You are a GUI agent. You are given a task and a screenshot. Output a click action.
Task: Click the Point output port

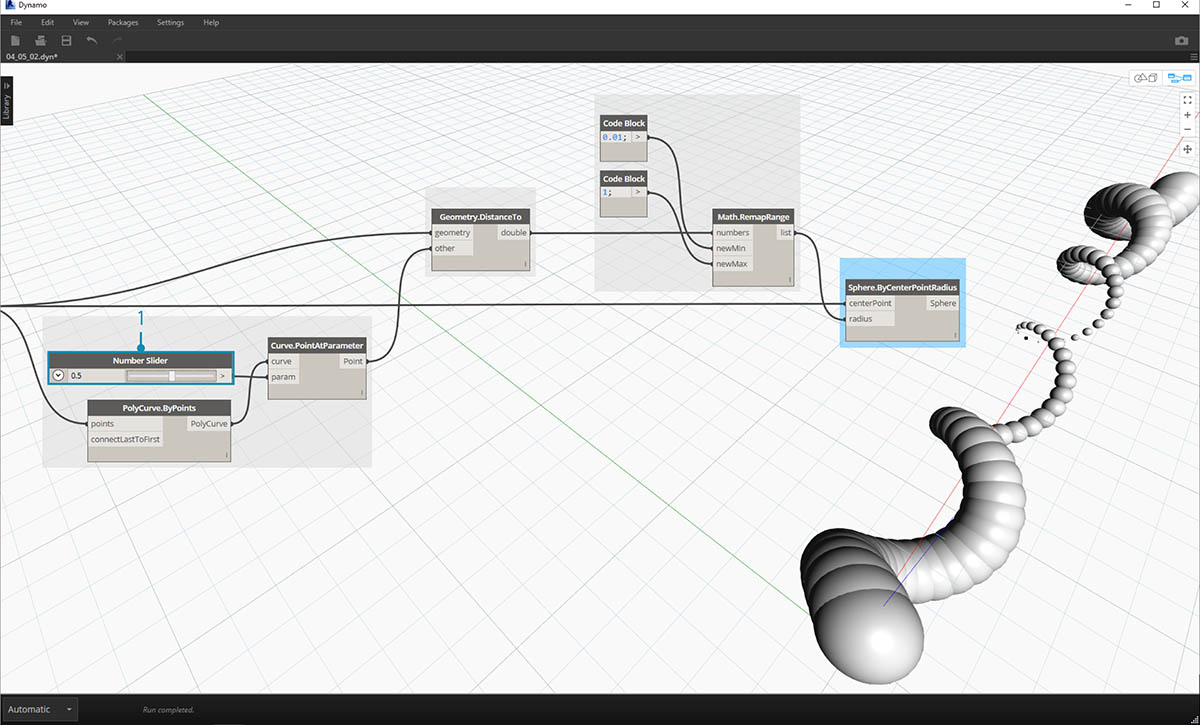click(353, 361)
